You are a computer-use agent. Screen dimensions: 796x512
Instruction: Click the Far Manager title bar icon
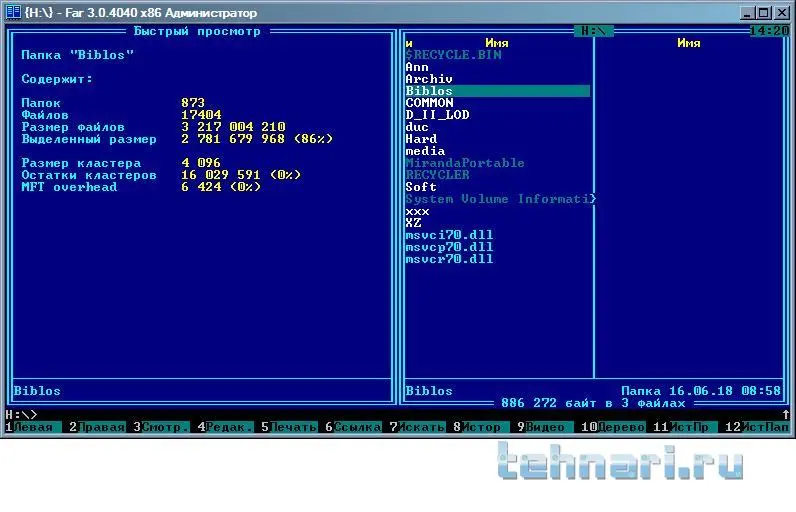[13, 12]
